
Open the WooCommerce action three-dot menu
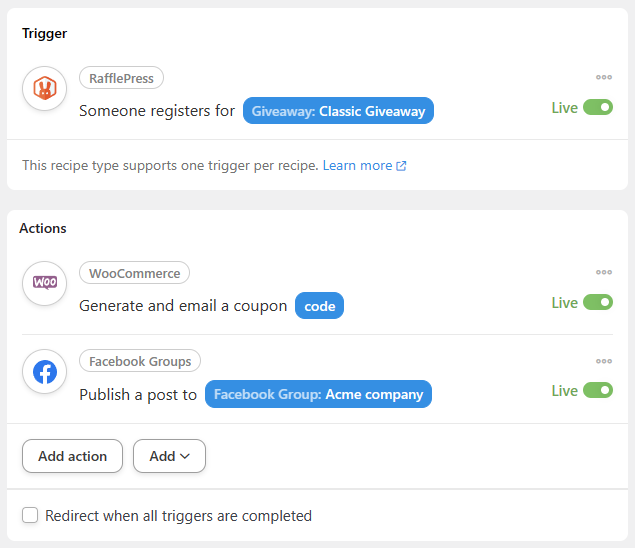coord(604,272)
